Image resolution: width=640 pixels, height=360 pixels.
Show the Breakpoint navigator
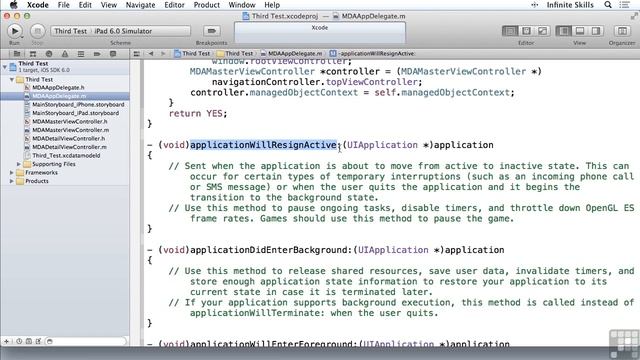point(97,54)
